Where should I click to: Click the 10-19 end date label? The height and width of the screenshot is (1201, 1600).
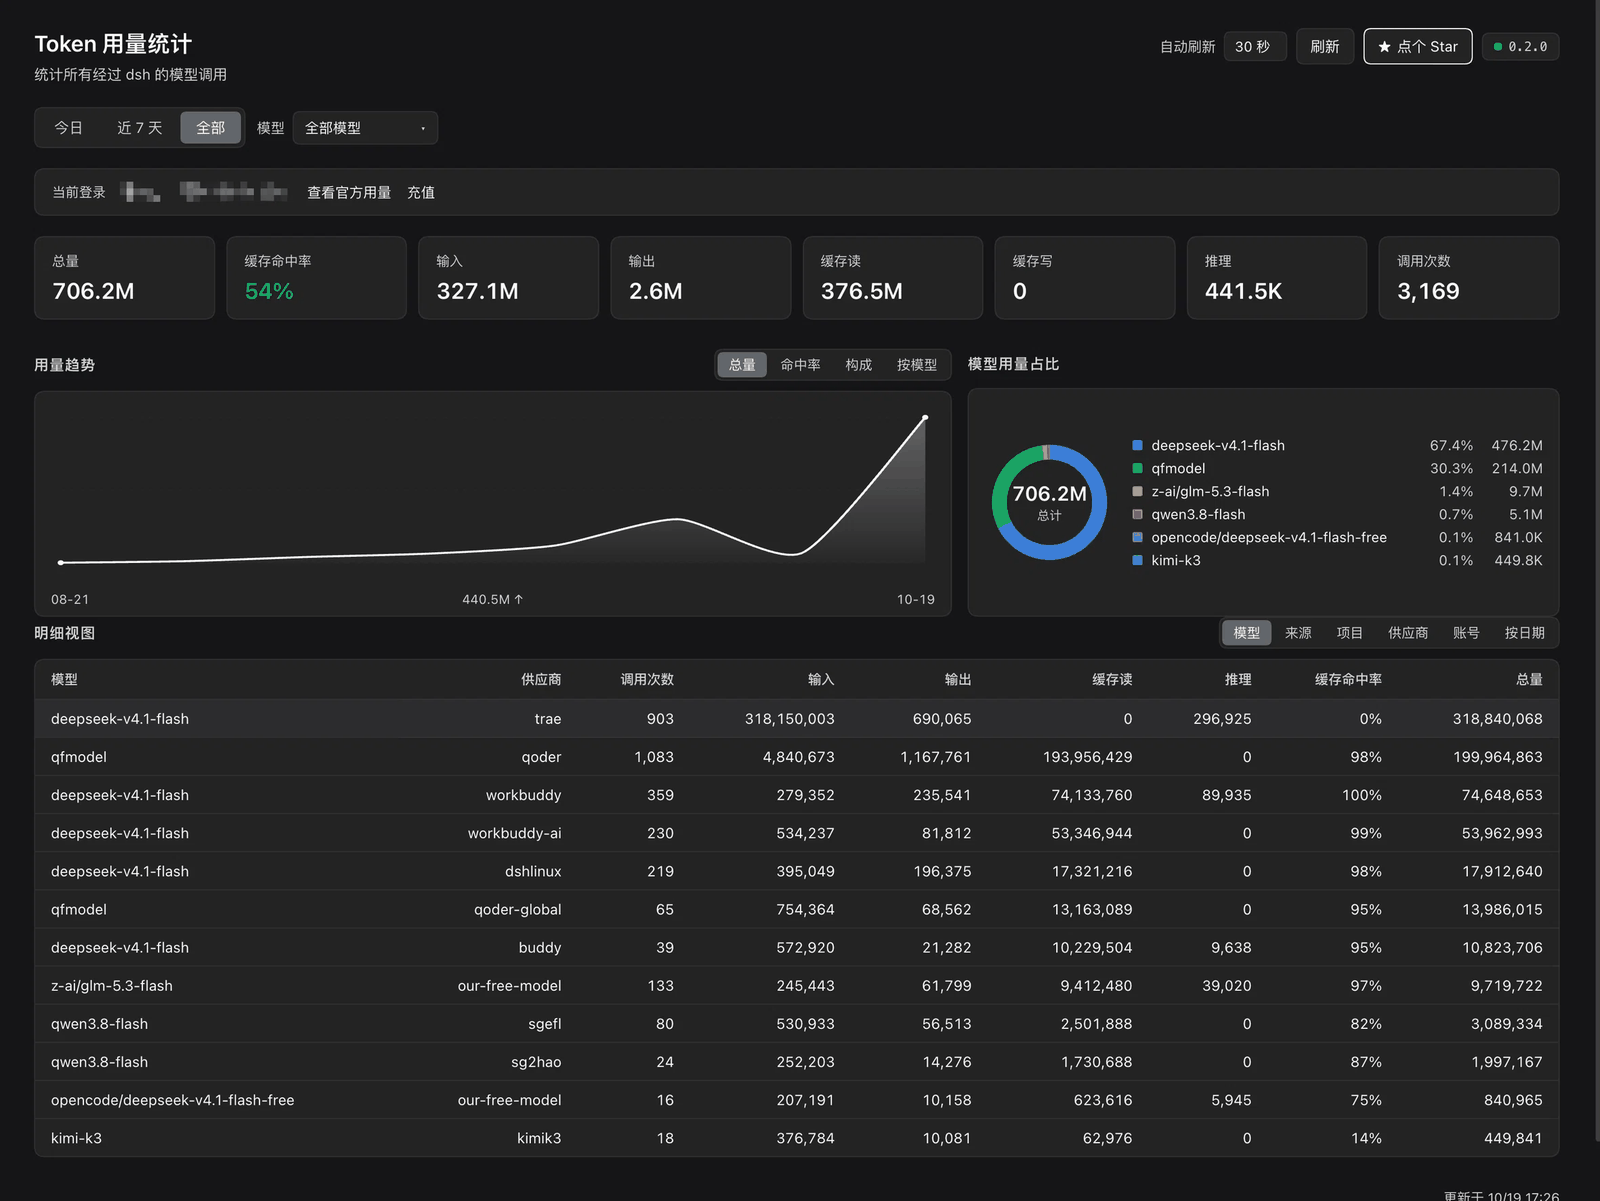click(x=915, y=600)
